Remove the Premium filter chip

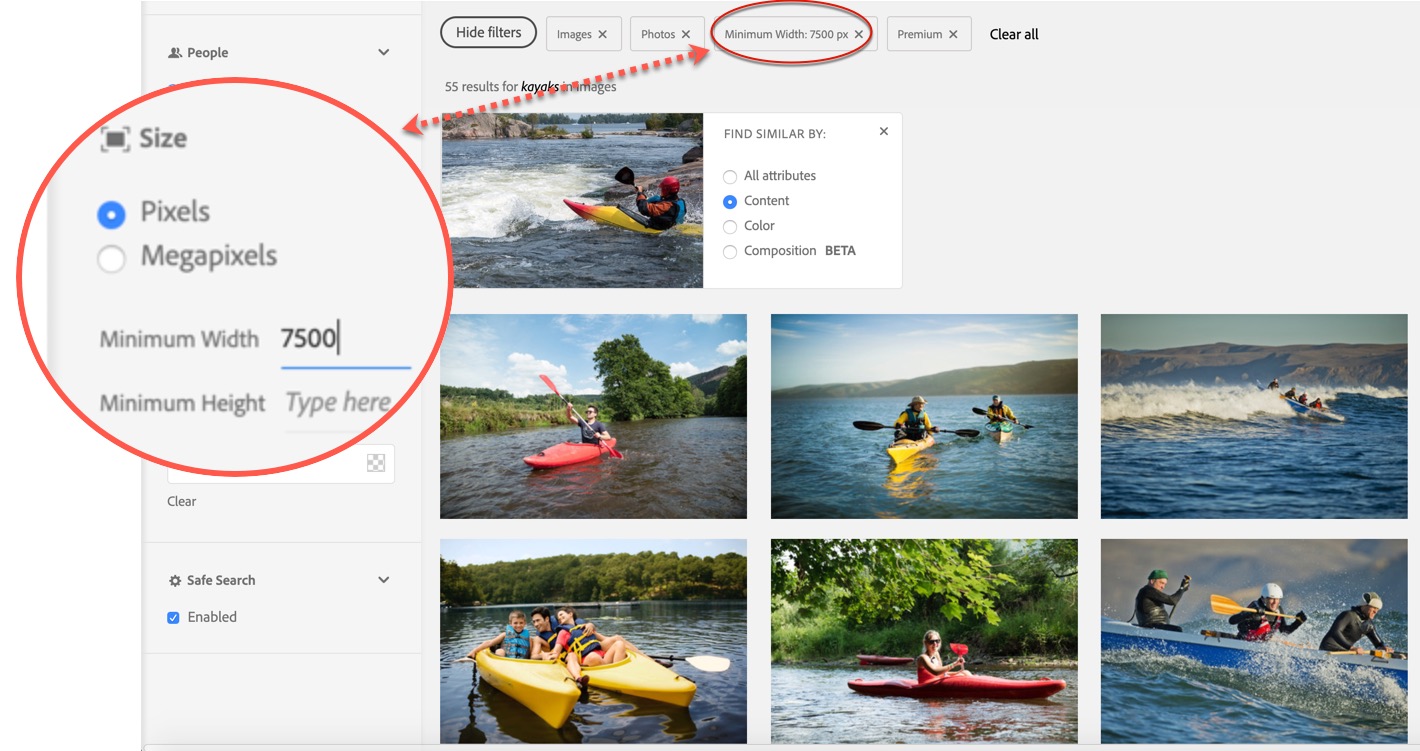953,34
